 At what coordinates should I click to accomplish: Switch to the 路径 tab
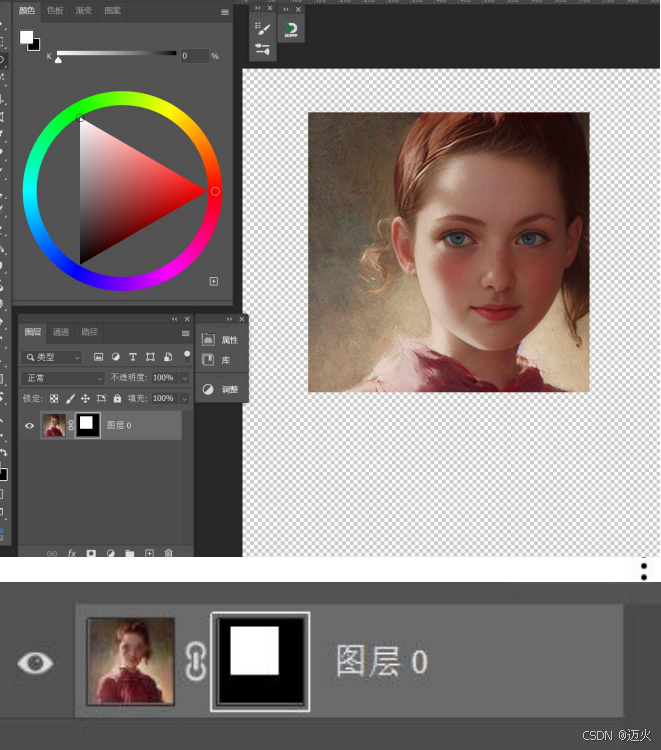(89, 332)
